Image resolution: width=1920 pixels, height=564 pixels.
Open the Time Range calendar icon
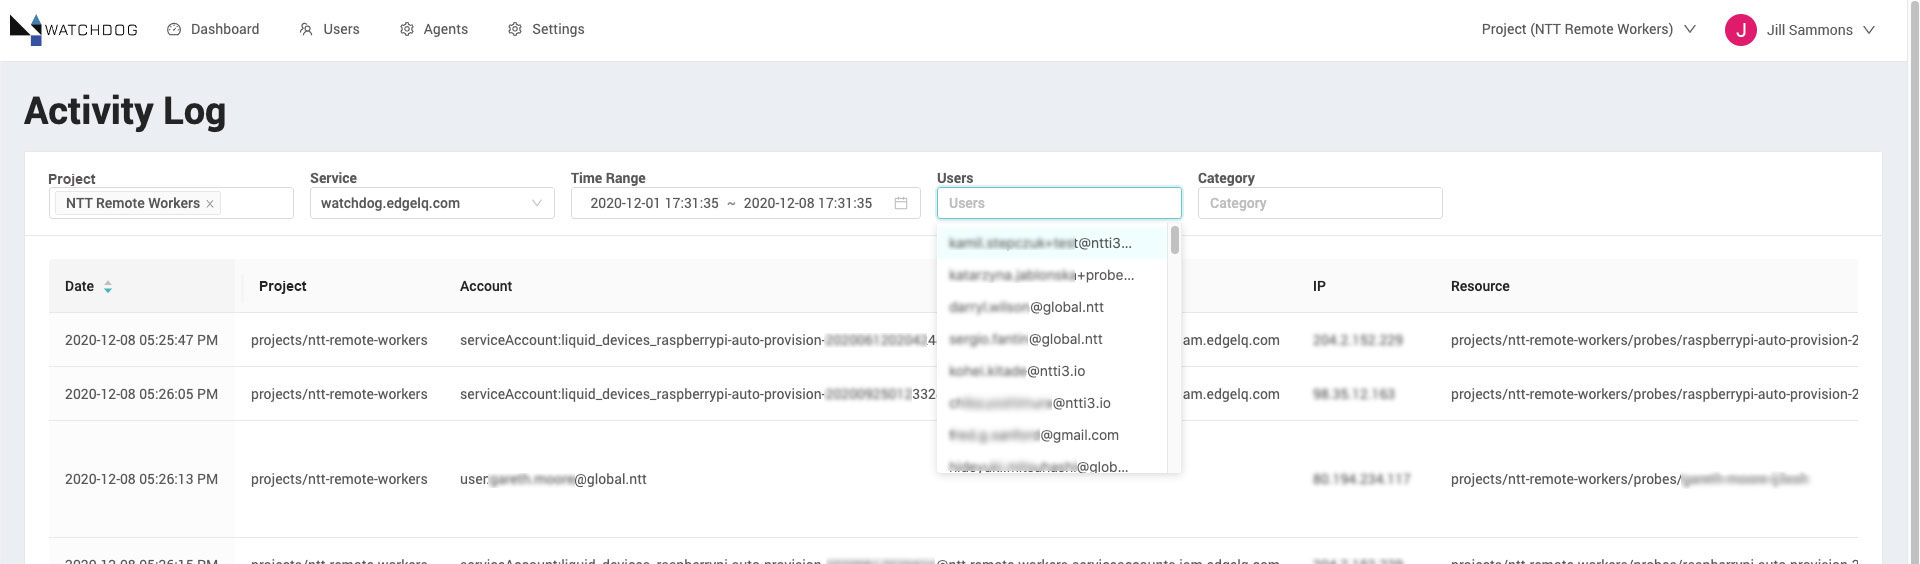click(x=901, y=203)
